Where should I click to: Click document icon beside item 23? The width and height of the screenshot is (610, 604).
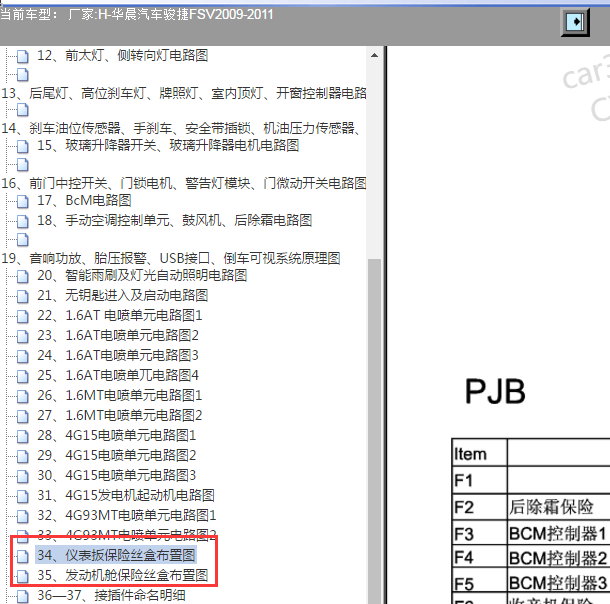click(23, 336)
